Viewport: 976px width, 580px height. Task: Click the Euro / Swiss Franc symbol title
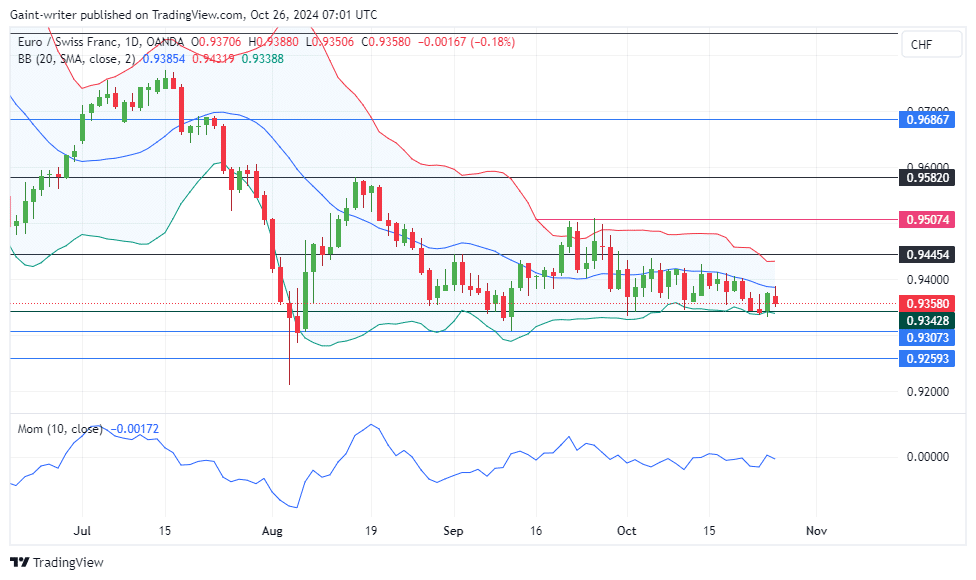[x=68, y=42]
